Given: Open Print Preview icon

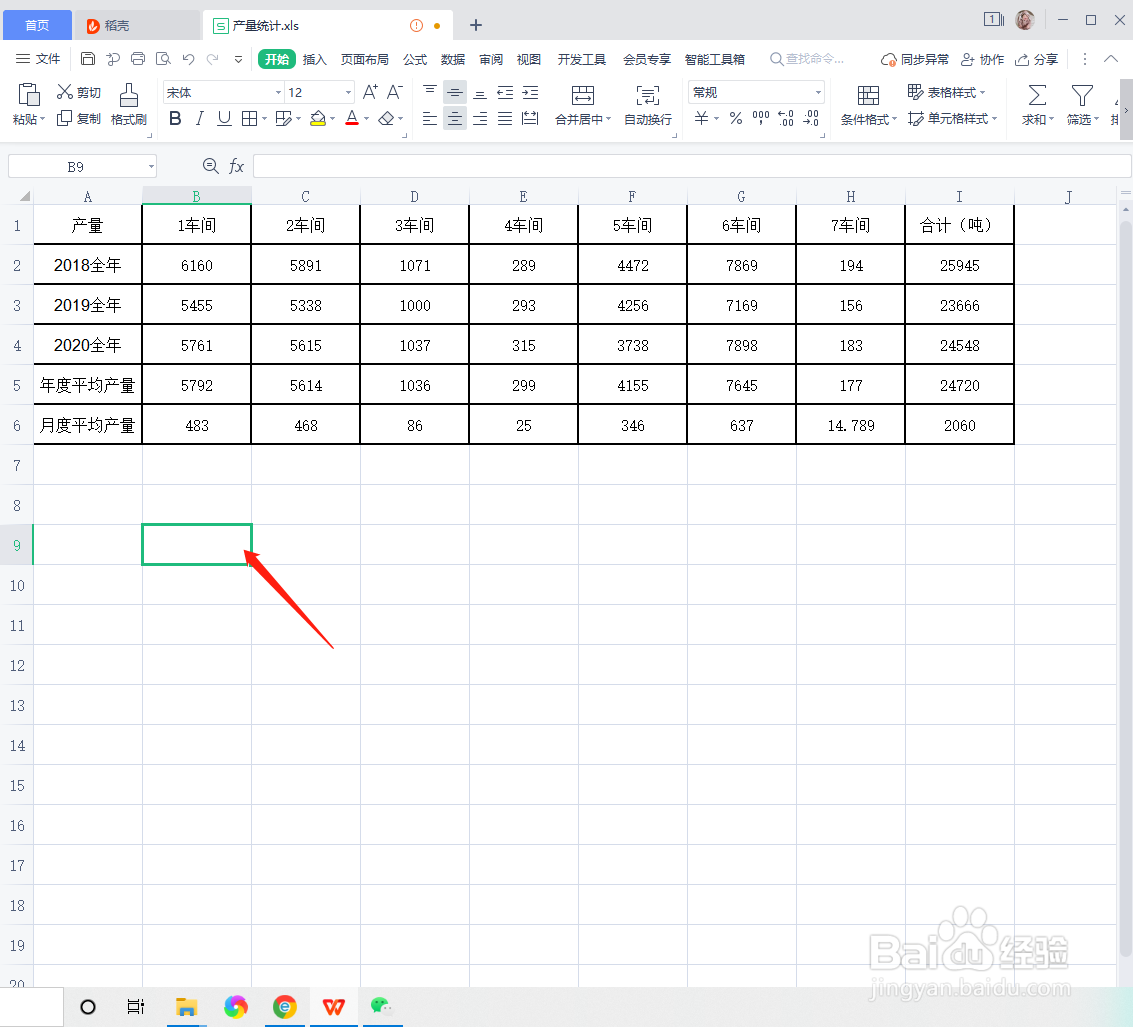Looking at the screenshot, I should tap(163, 59).
